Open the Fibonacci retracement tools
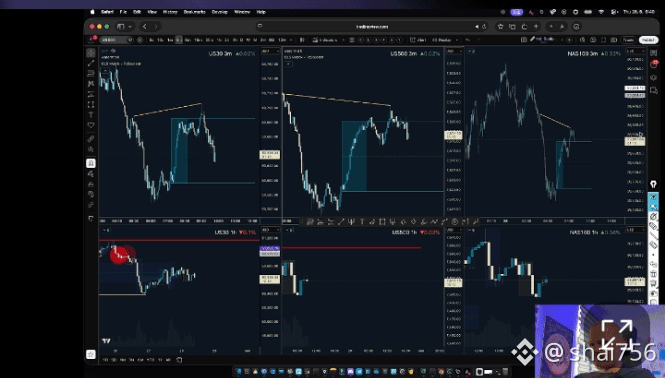665x378 pixels. 91,73
